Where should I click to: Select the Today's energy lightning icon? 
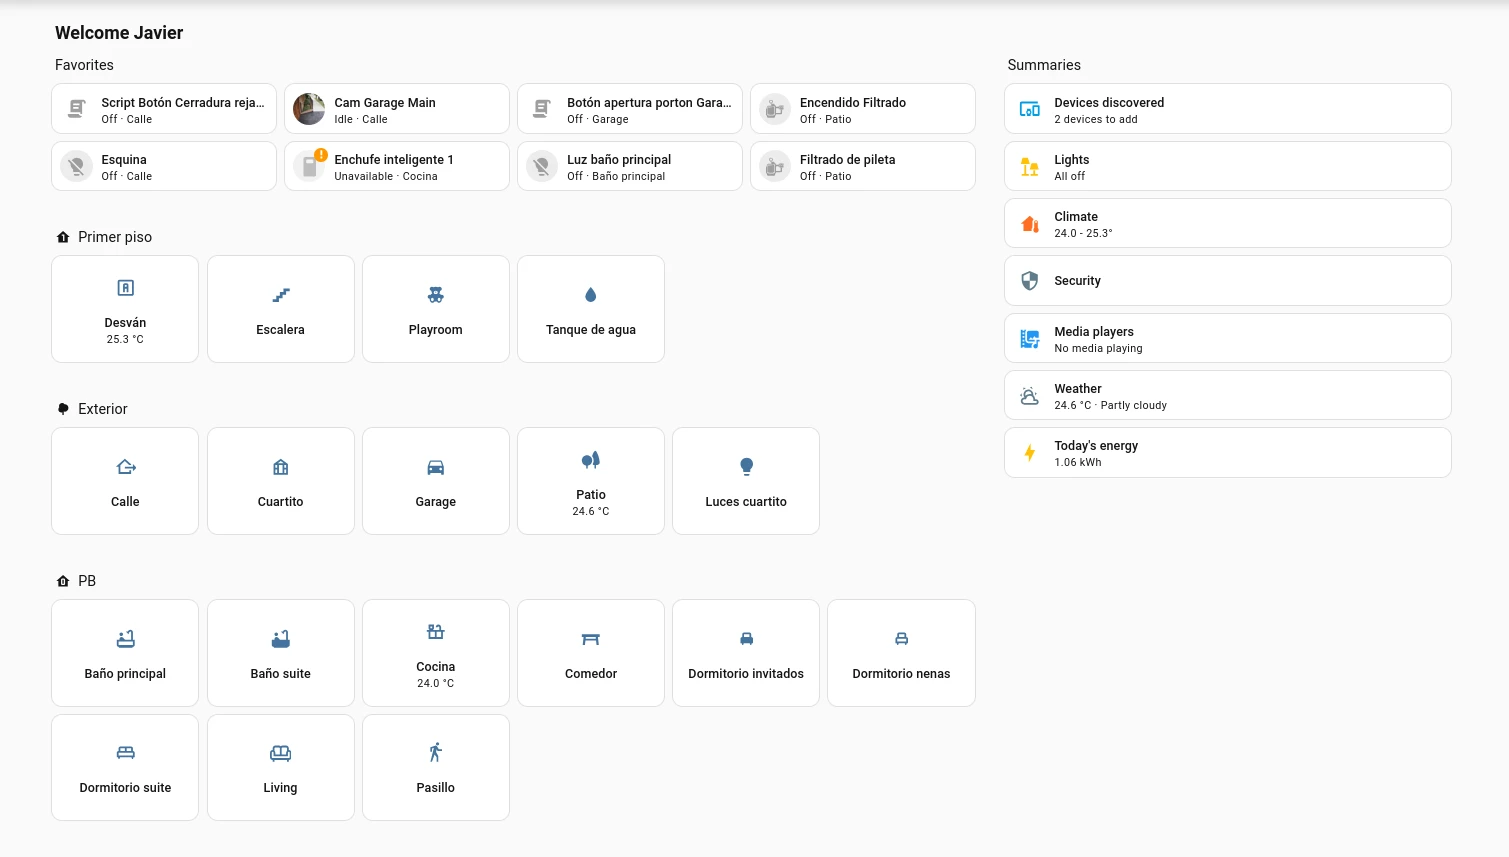[1029, 452]
